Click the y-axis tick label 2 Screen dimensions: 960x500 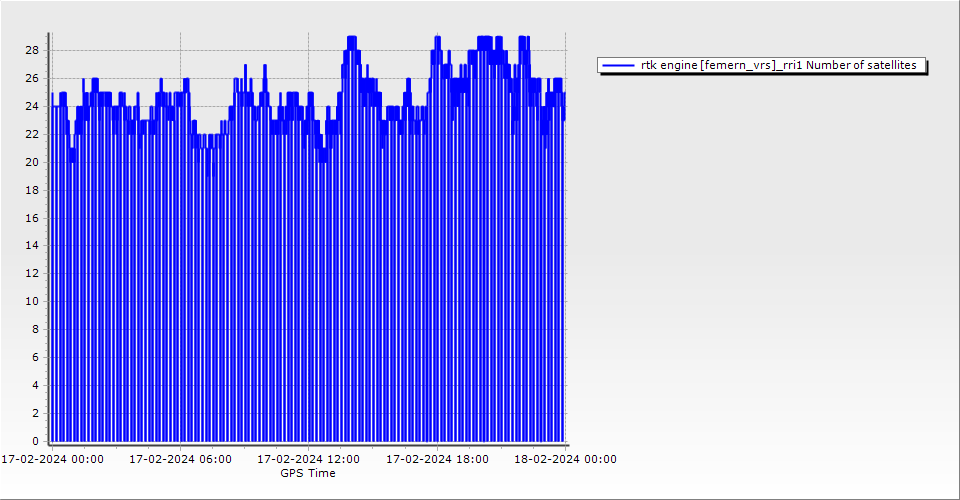tap(36, 413)
